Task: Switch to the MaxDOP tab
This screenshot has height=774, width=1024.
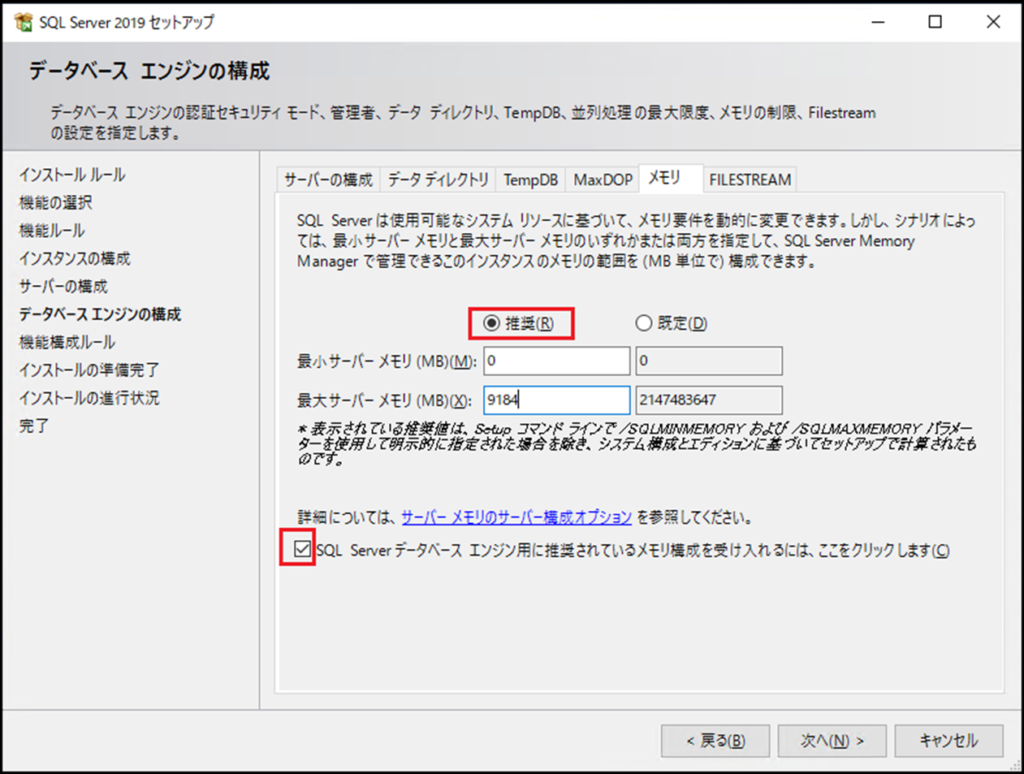Action: [603, 180]
